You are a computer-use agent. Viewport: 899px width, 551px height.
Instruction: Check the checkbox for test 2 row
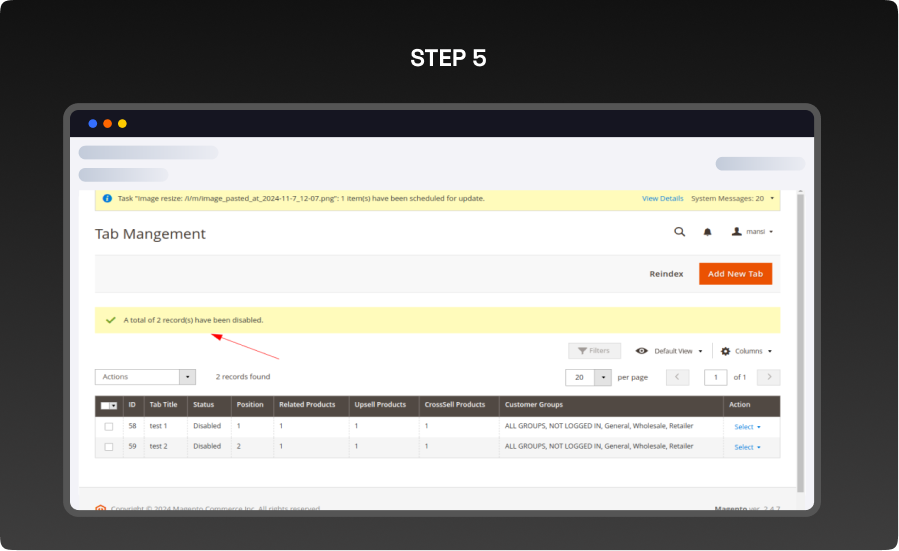(109, 447)
